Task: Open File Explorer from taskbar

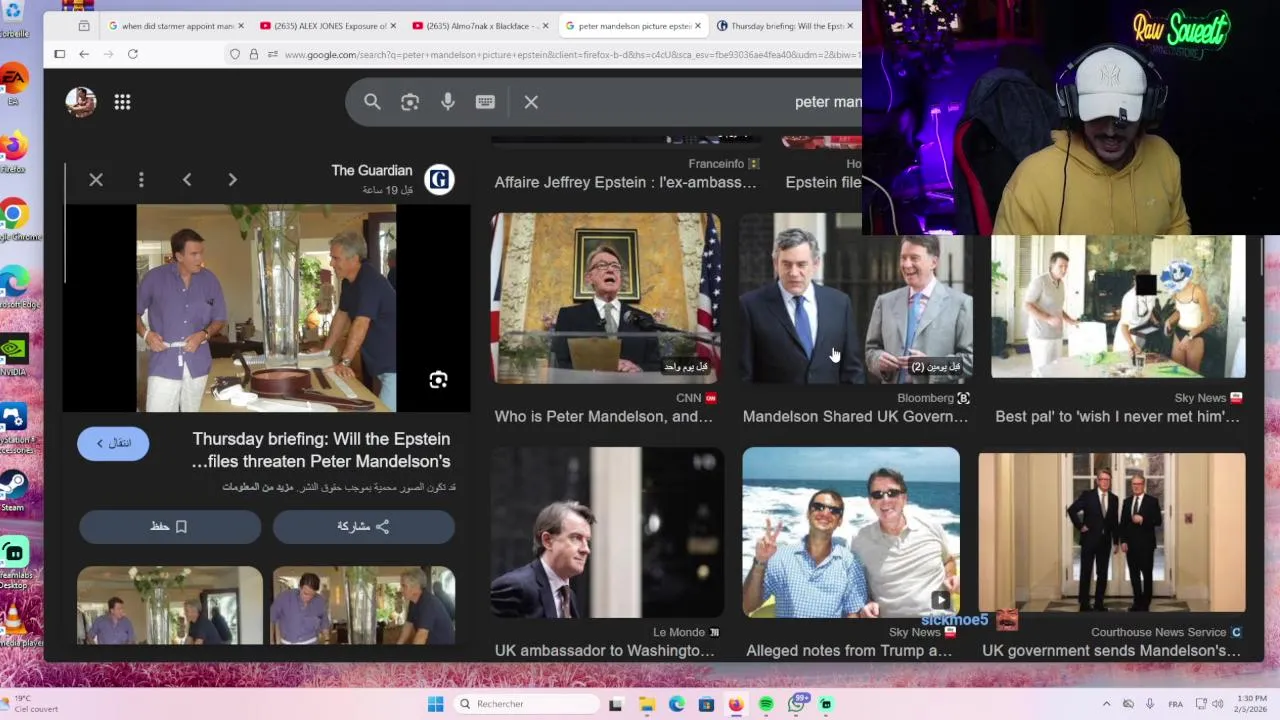Action: point(646,704)
